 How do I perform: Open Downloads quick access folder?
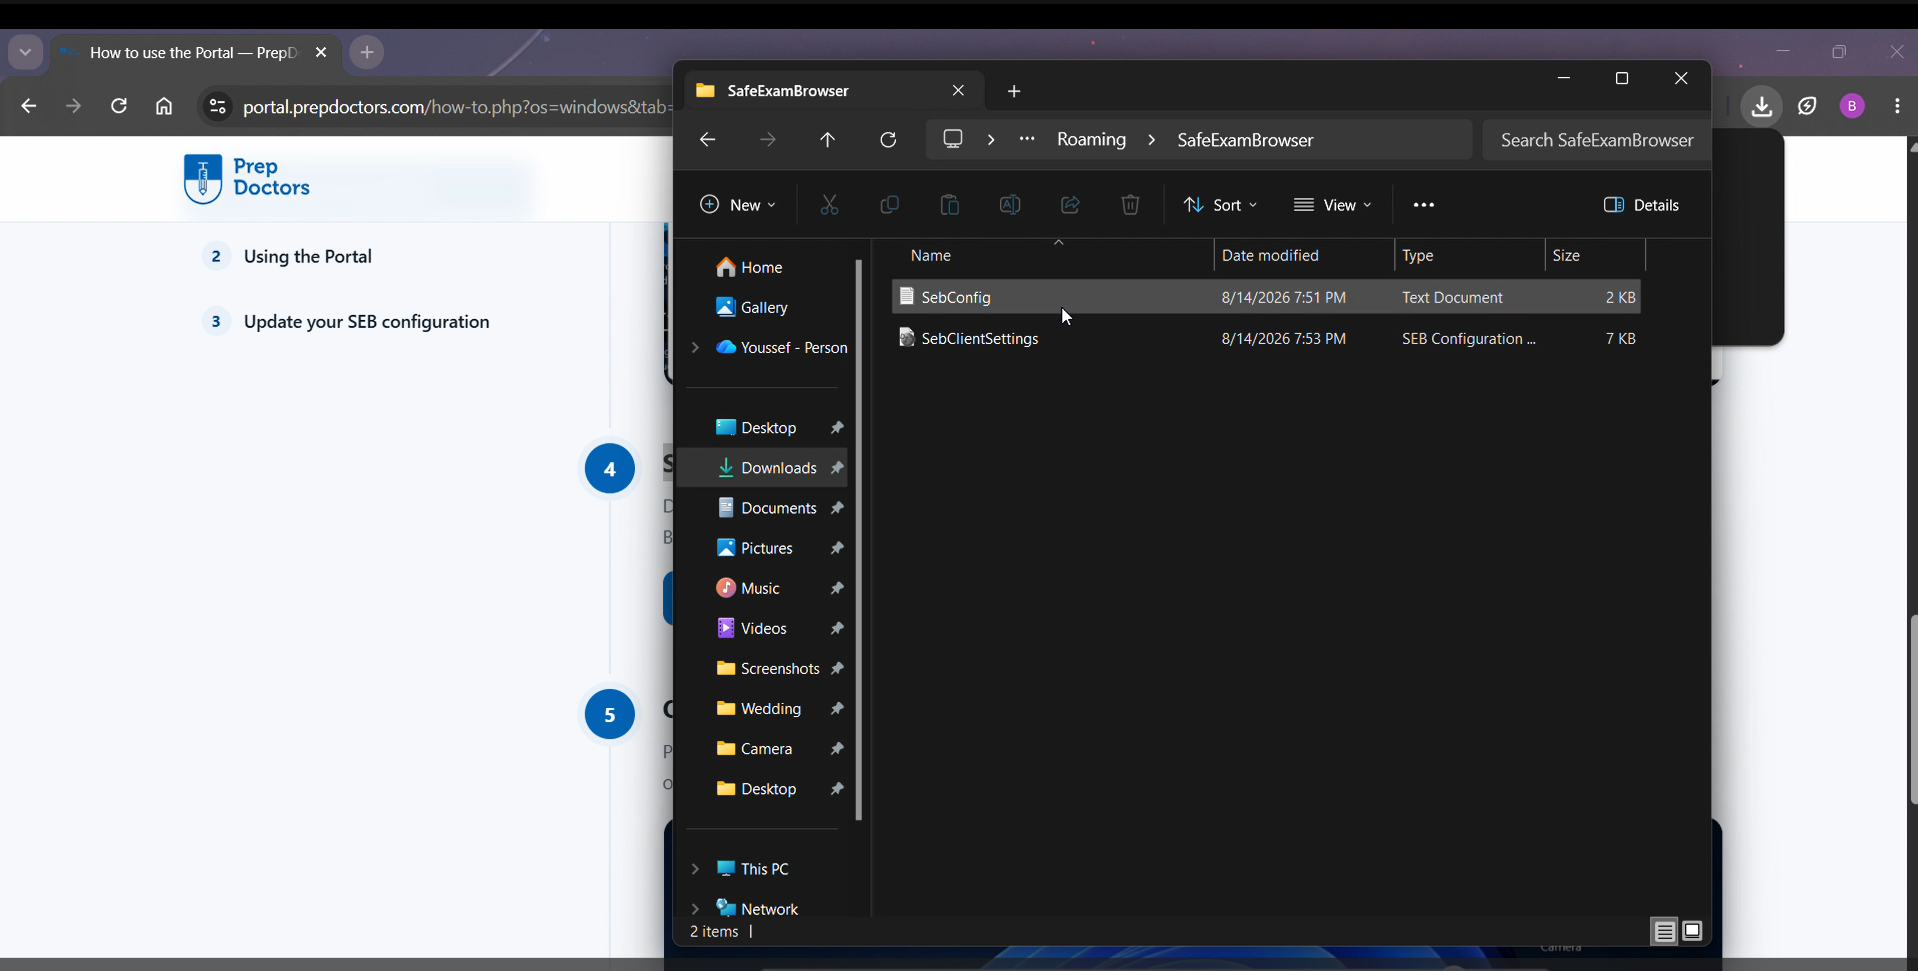761,468
